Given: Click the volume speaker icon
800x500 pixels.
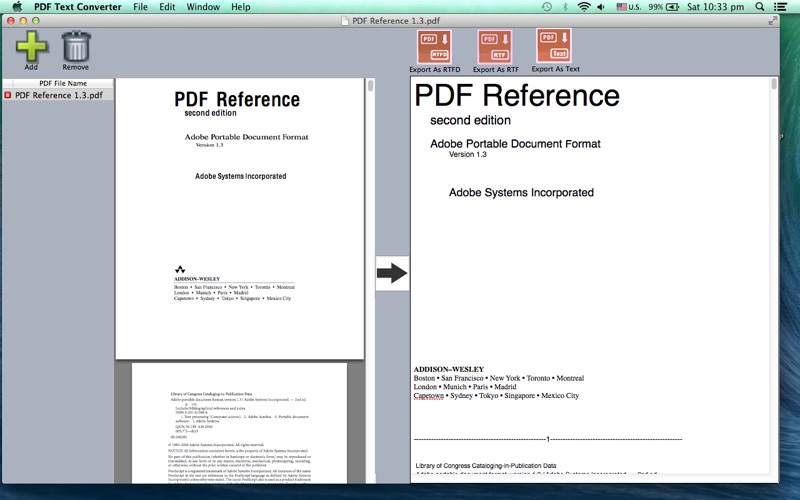Looking at the screenshot, I should tap(601, 7).
